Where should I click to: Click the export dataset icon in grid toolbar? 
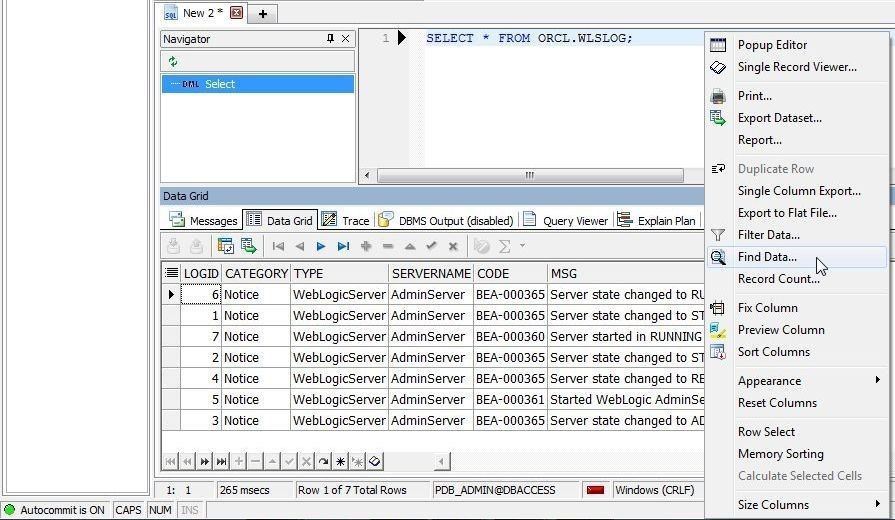249,246
